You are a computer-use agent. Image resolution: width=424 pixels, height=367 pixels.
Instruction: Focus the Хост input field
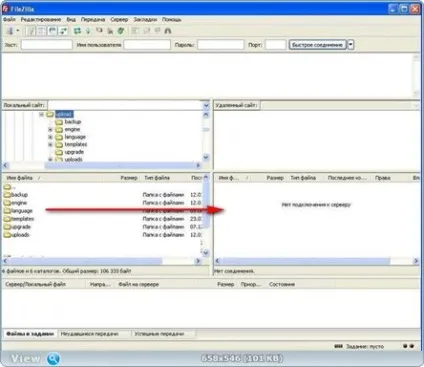pyautogui.click(x=47, y=45)
